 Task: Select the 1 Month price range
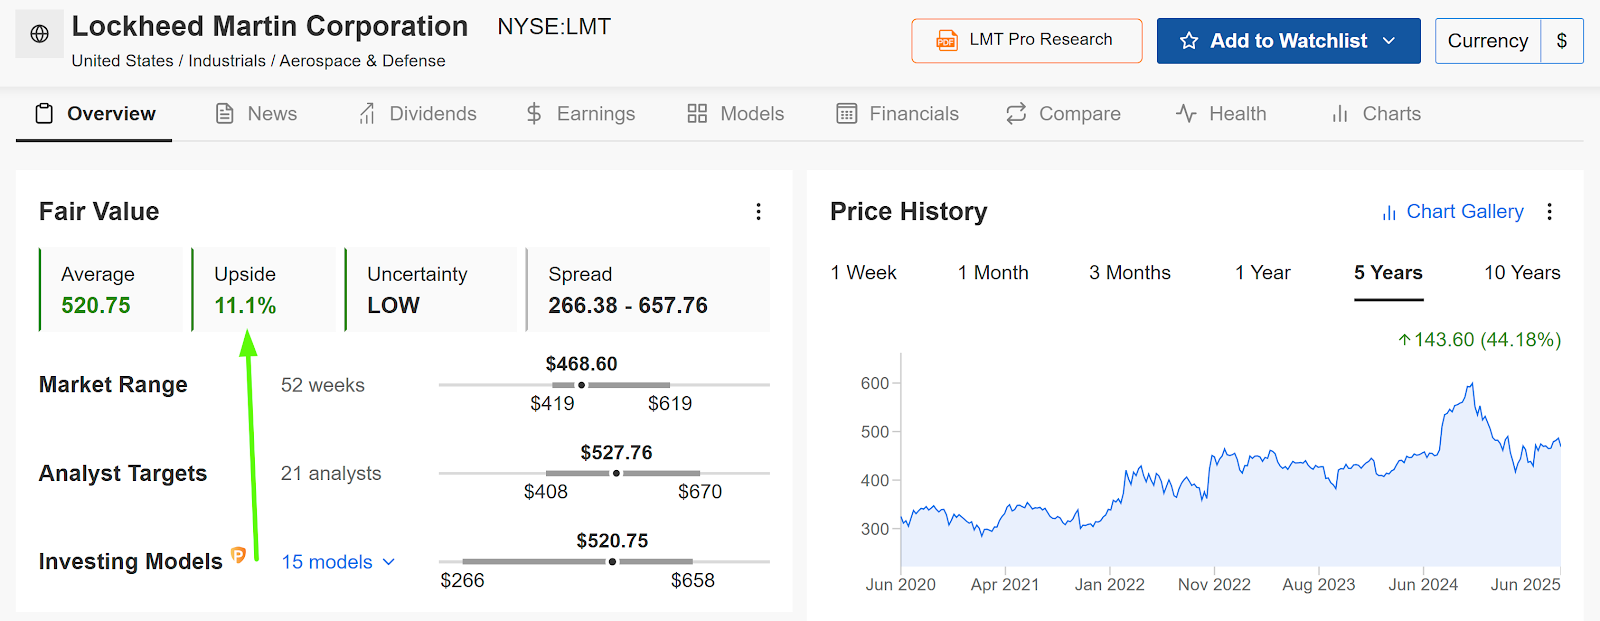click(x=993, y=273)
